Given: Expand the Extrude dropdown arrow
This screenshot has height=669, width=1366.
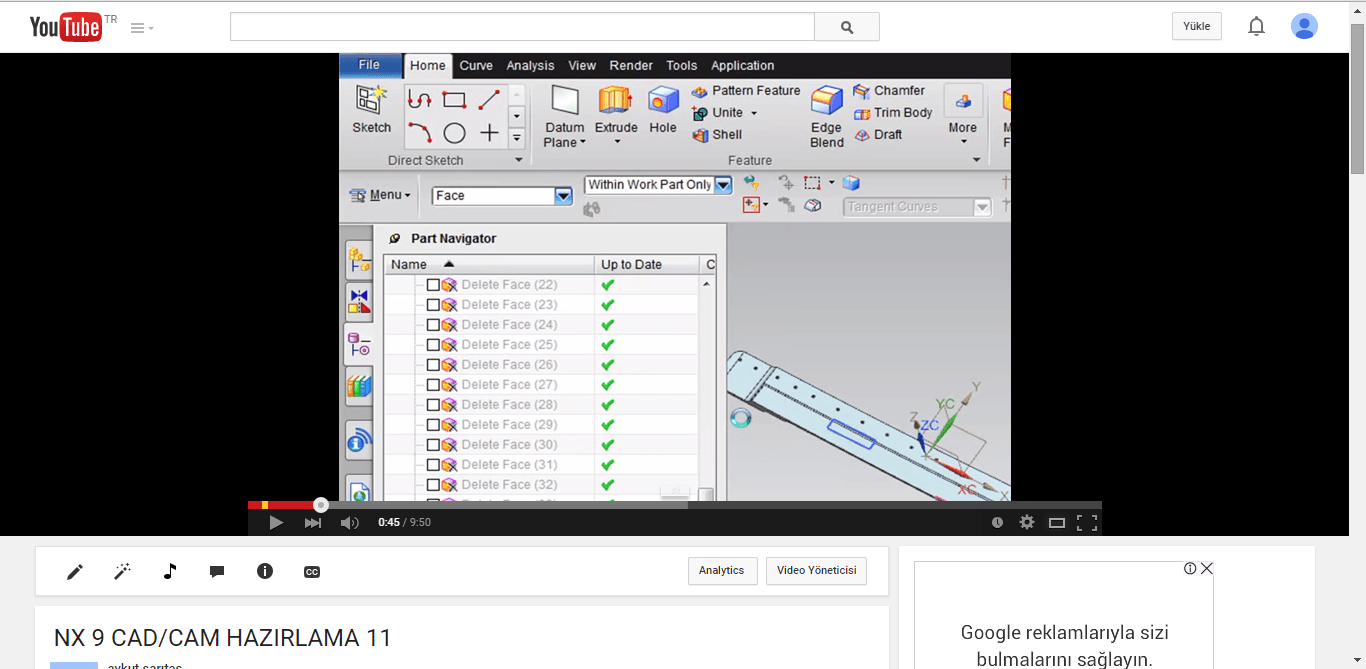Looking at the screenshot, I should pyautogui.click(x=616, y=143).
